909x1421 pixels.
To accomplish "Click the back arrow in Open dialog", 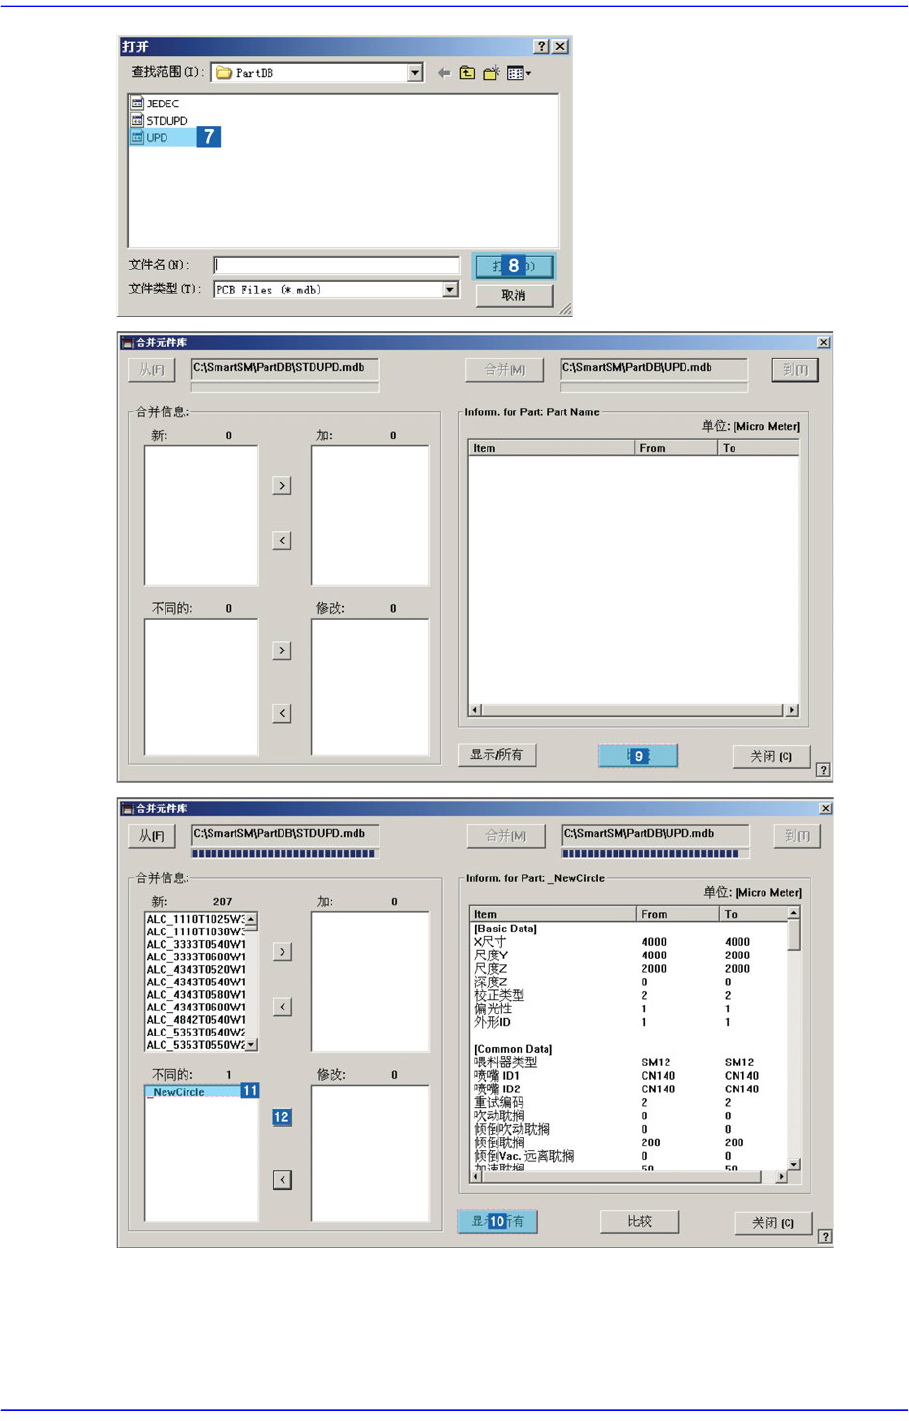I will coord(444,73).
